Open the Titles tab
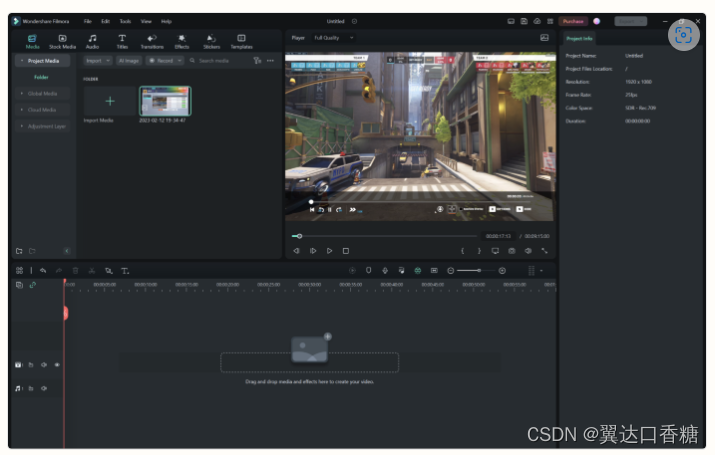Image resolution: width=715 pixels, height=455 pixels. click(122, 41)
